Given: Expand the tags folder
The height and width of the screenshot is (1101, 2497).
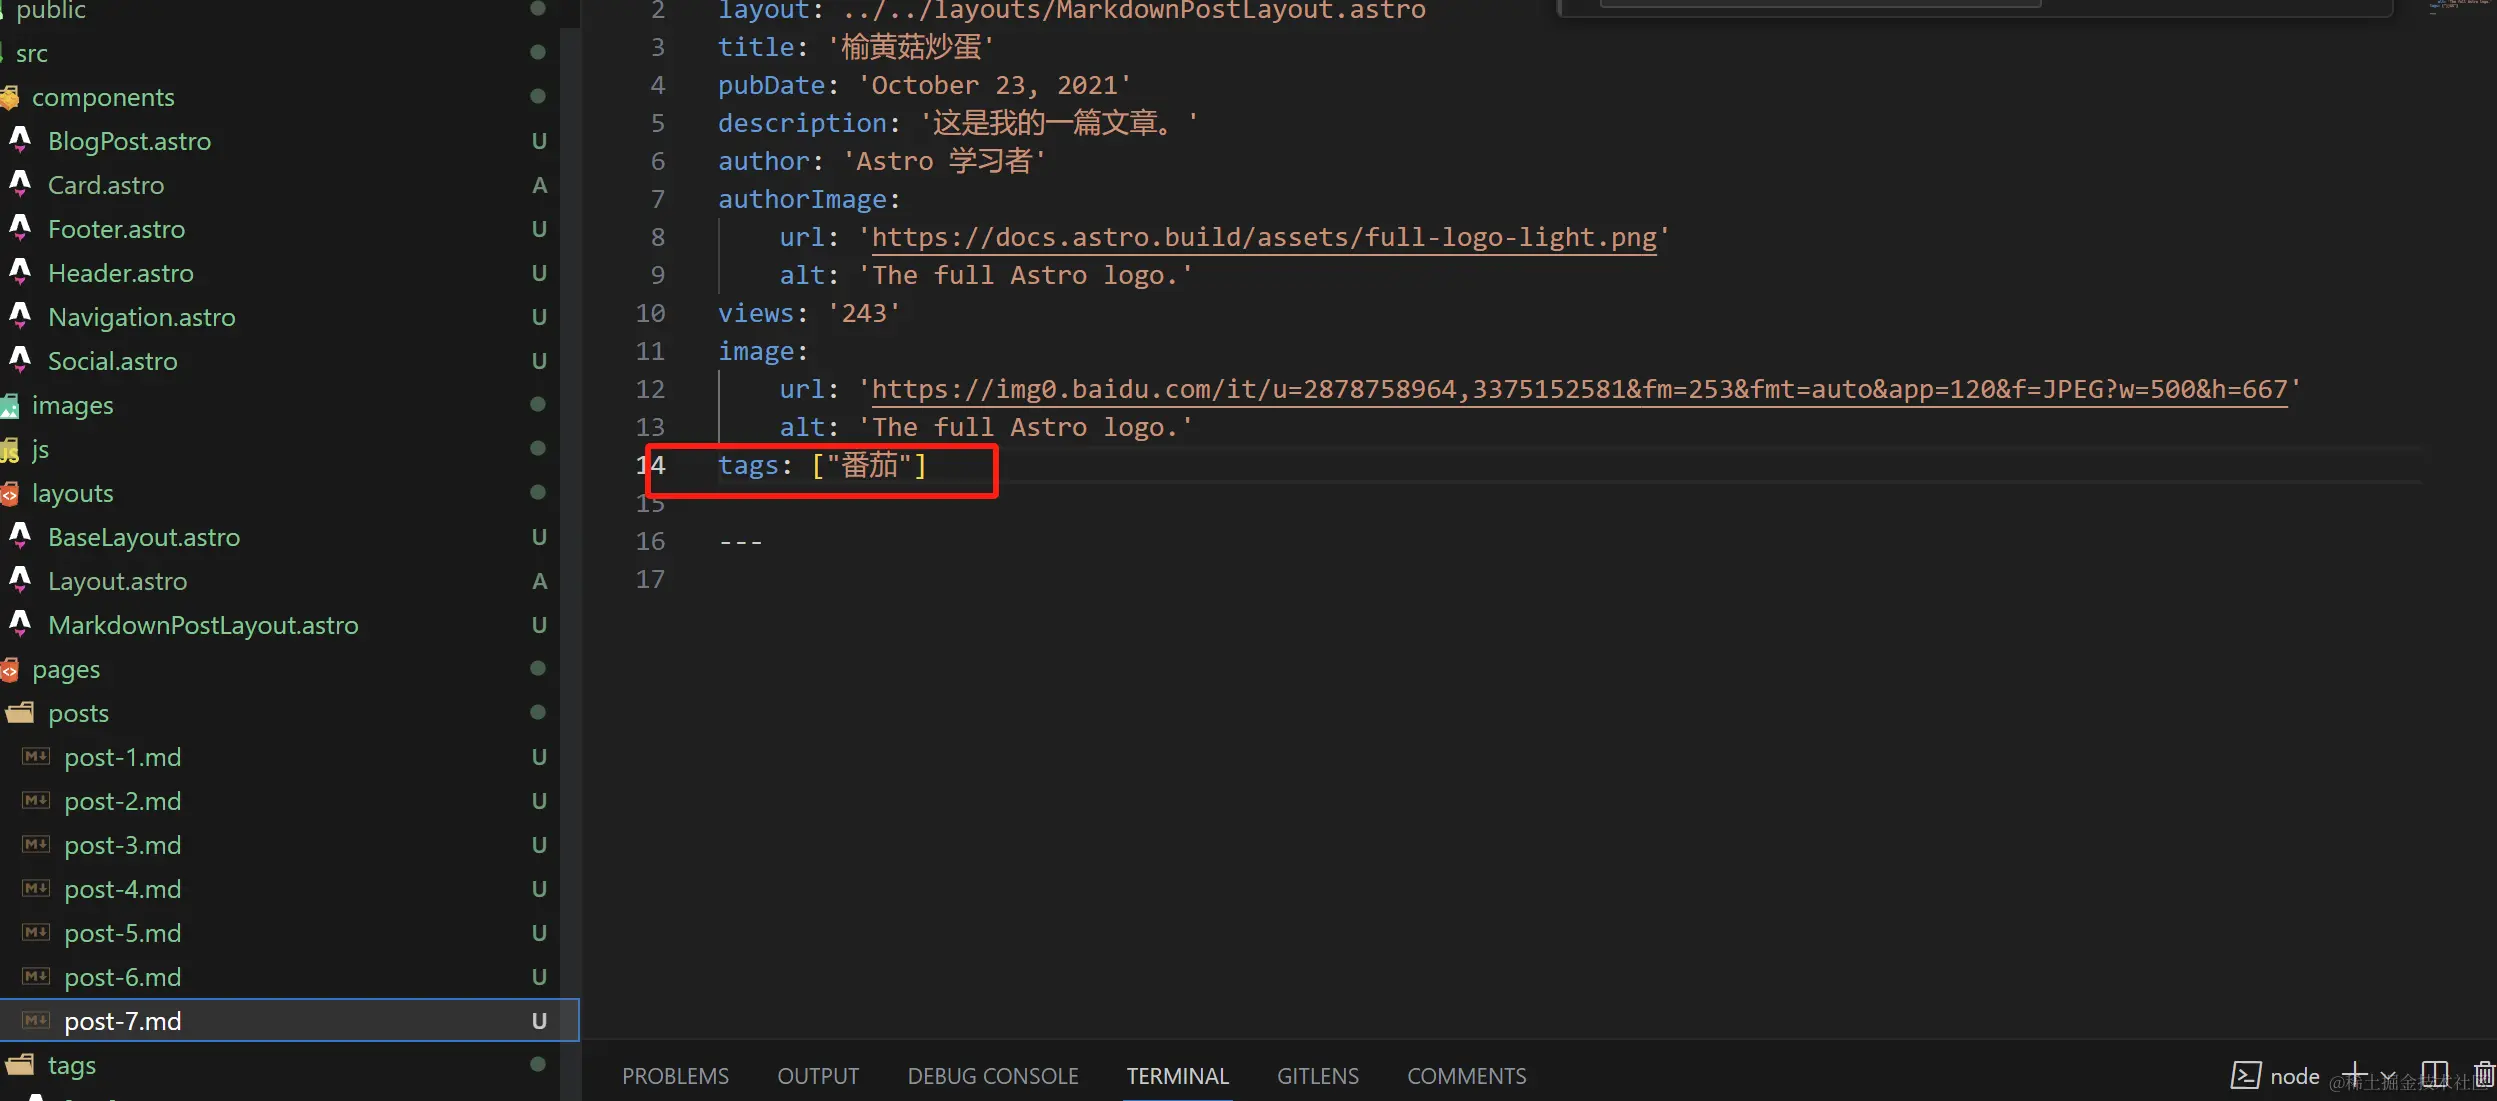Looking at the screenshot, I should [x=71, y=1065].
